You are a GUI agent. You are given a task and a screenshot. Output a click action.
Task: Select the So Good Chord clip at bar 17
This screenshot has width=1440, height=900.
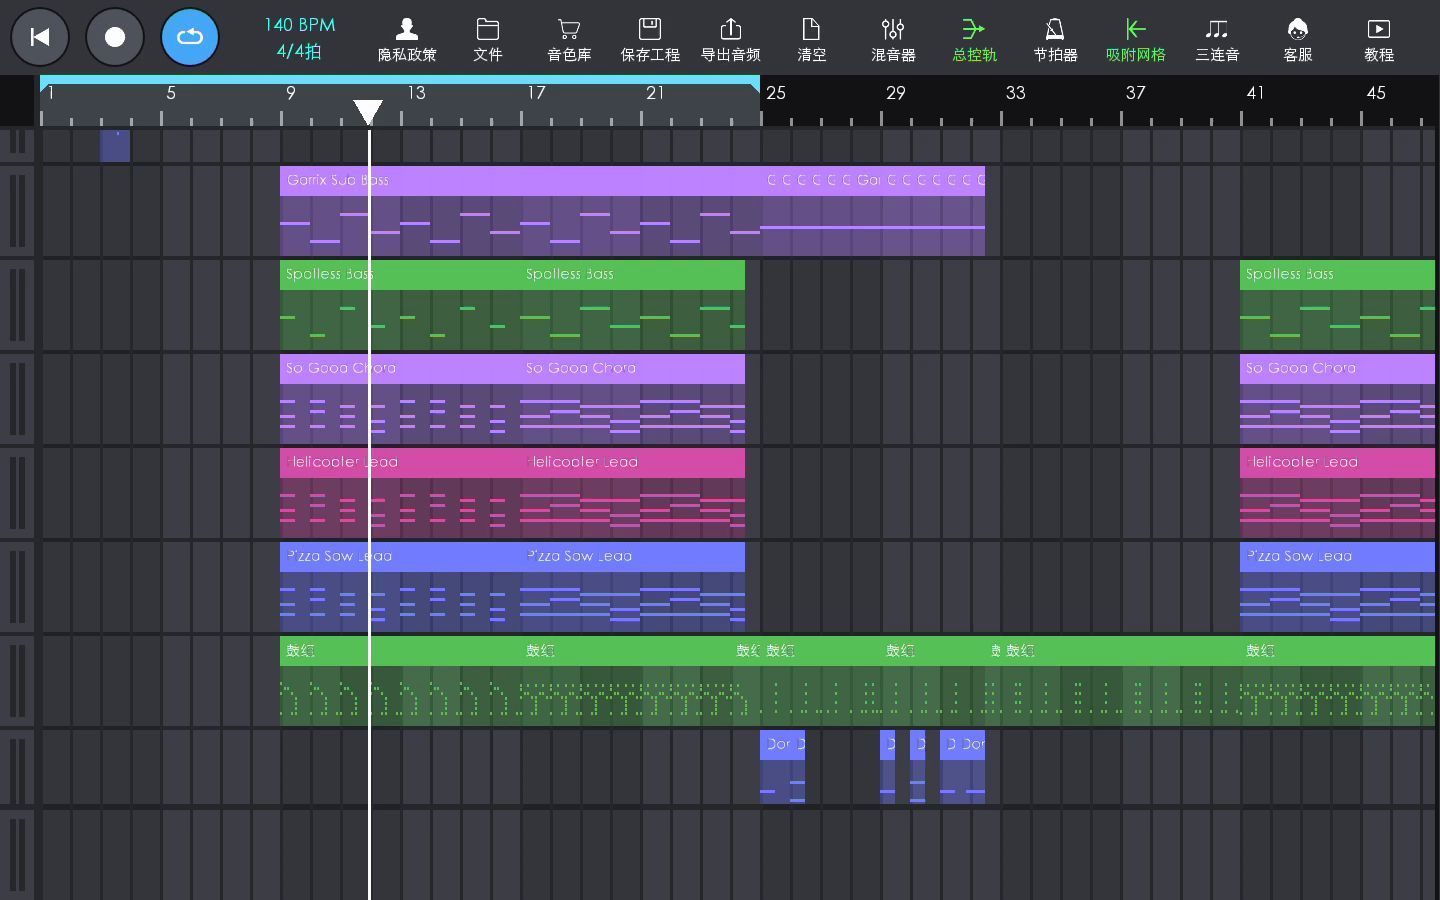click(632, 399)
